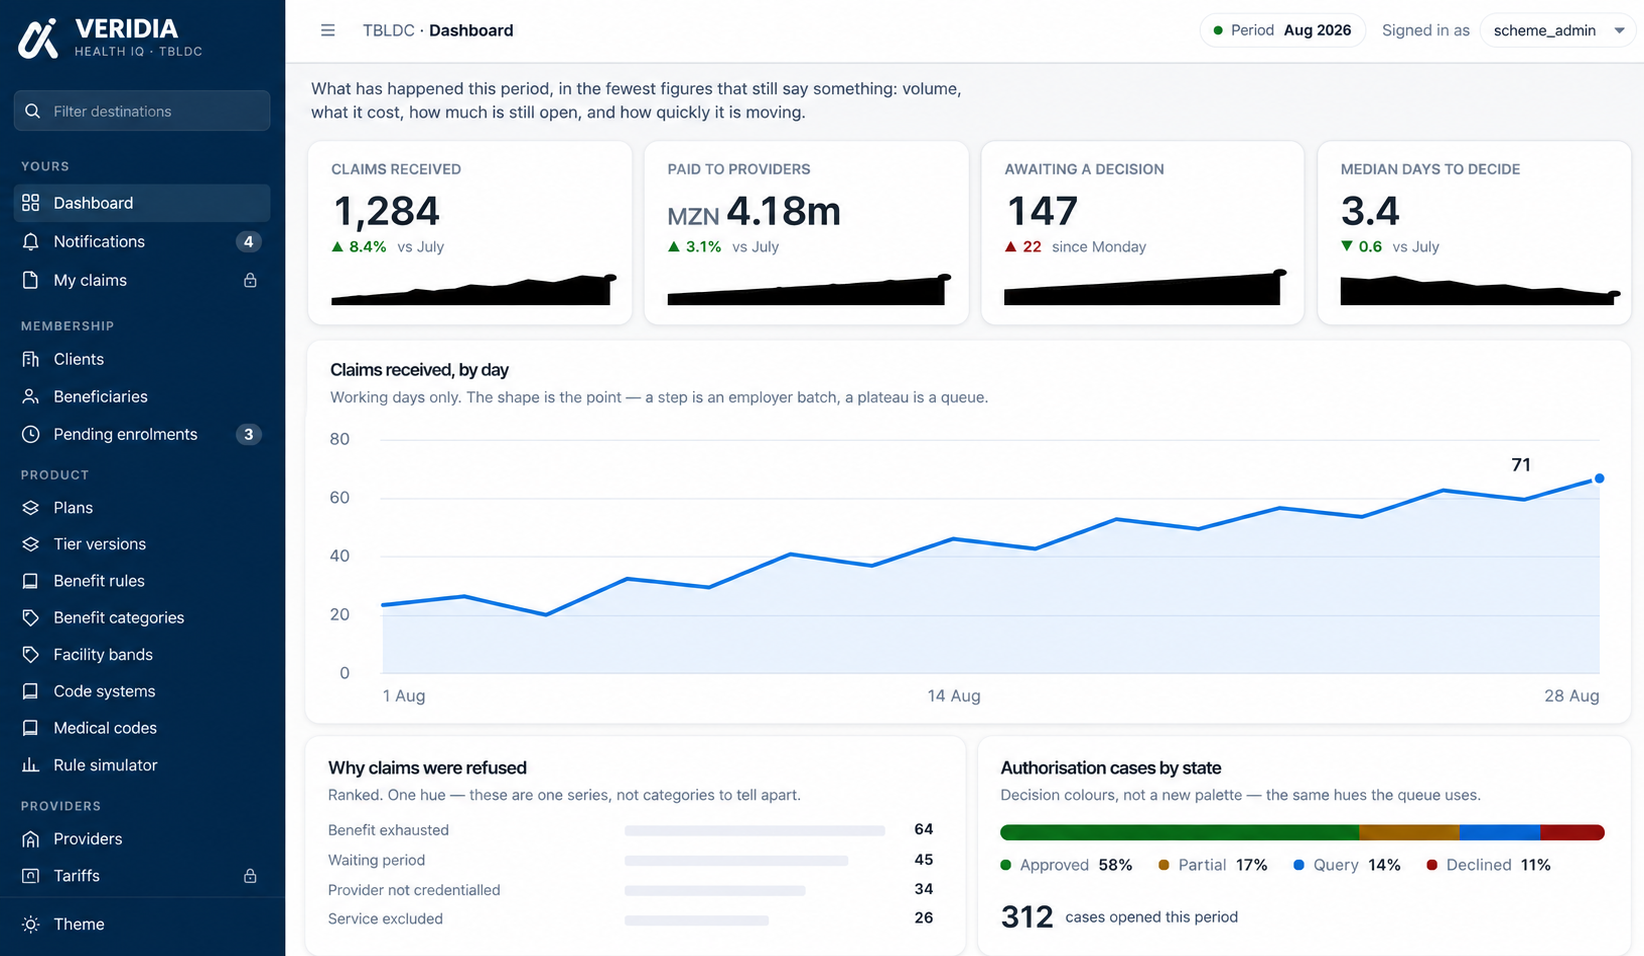Screen dimensions: 1644x956
Task: Click the Medical codes book icon
Action: (x=31, y=728)
